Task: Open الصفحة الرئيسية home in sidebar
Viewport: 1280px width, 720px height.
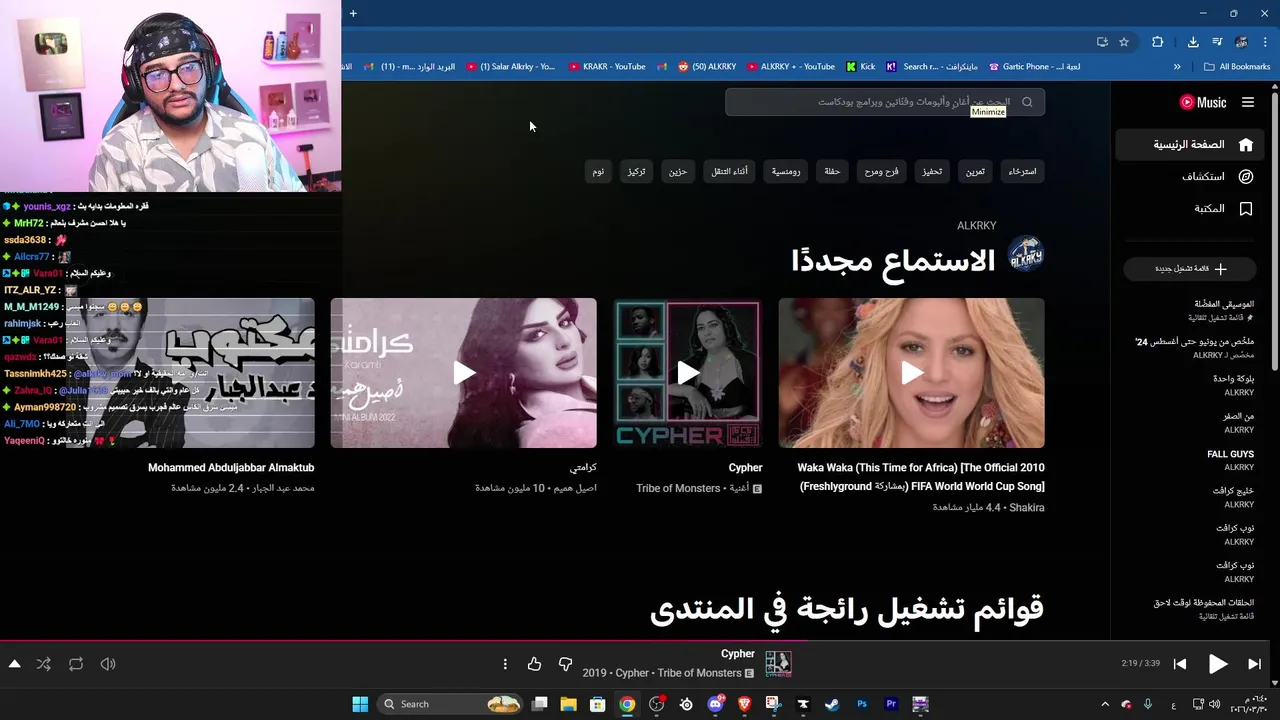Action: [1191, 145]
